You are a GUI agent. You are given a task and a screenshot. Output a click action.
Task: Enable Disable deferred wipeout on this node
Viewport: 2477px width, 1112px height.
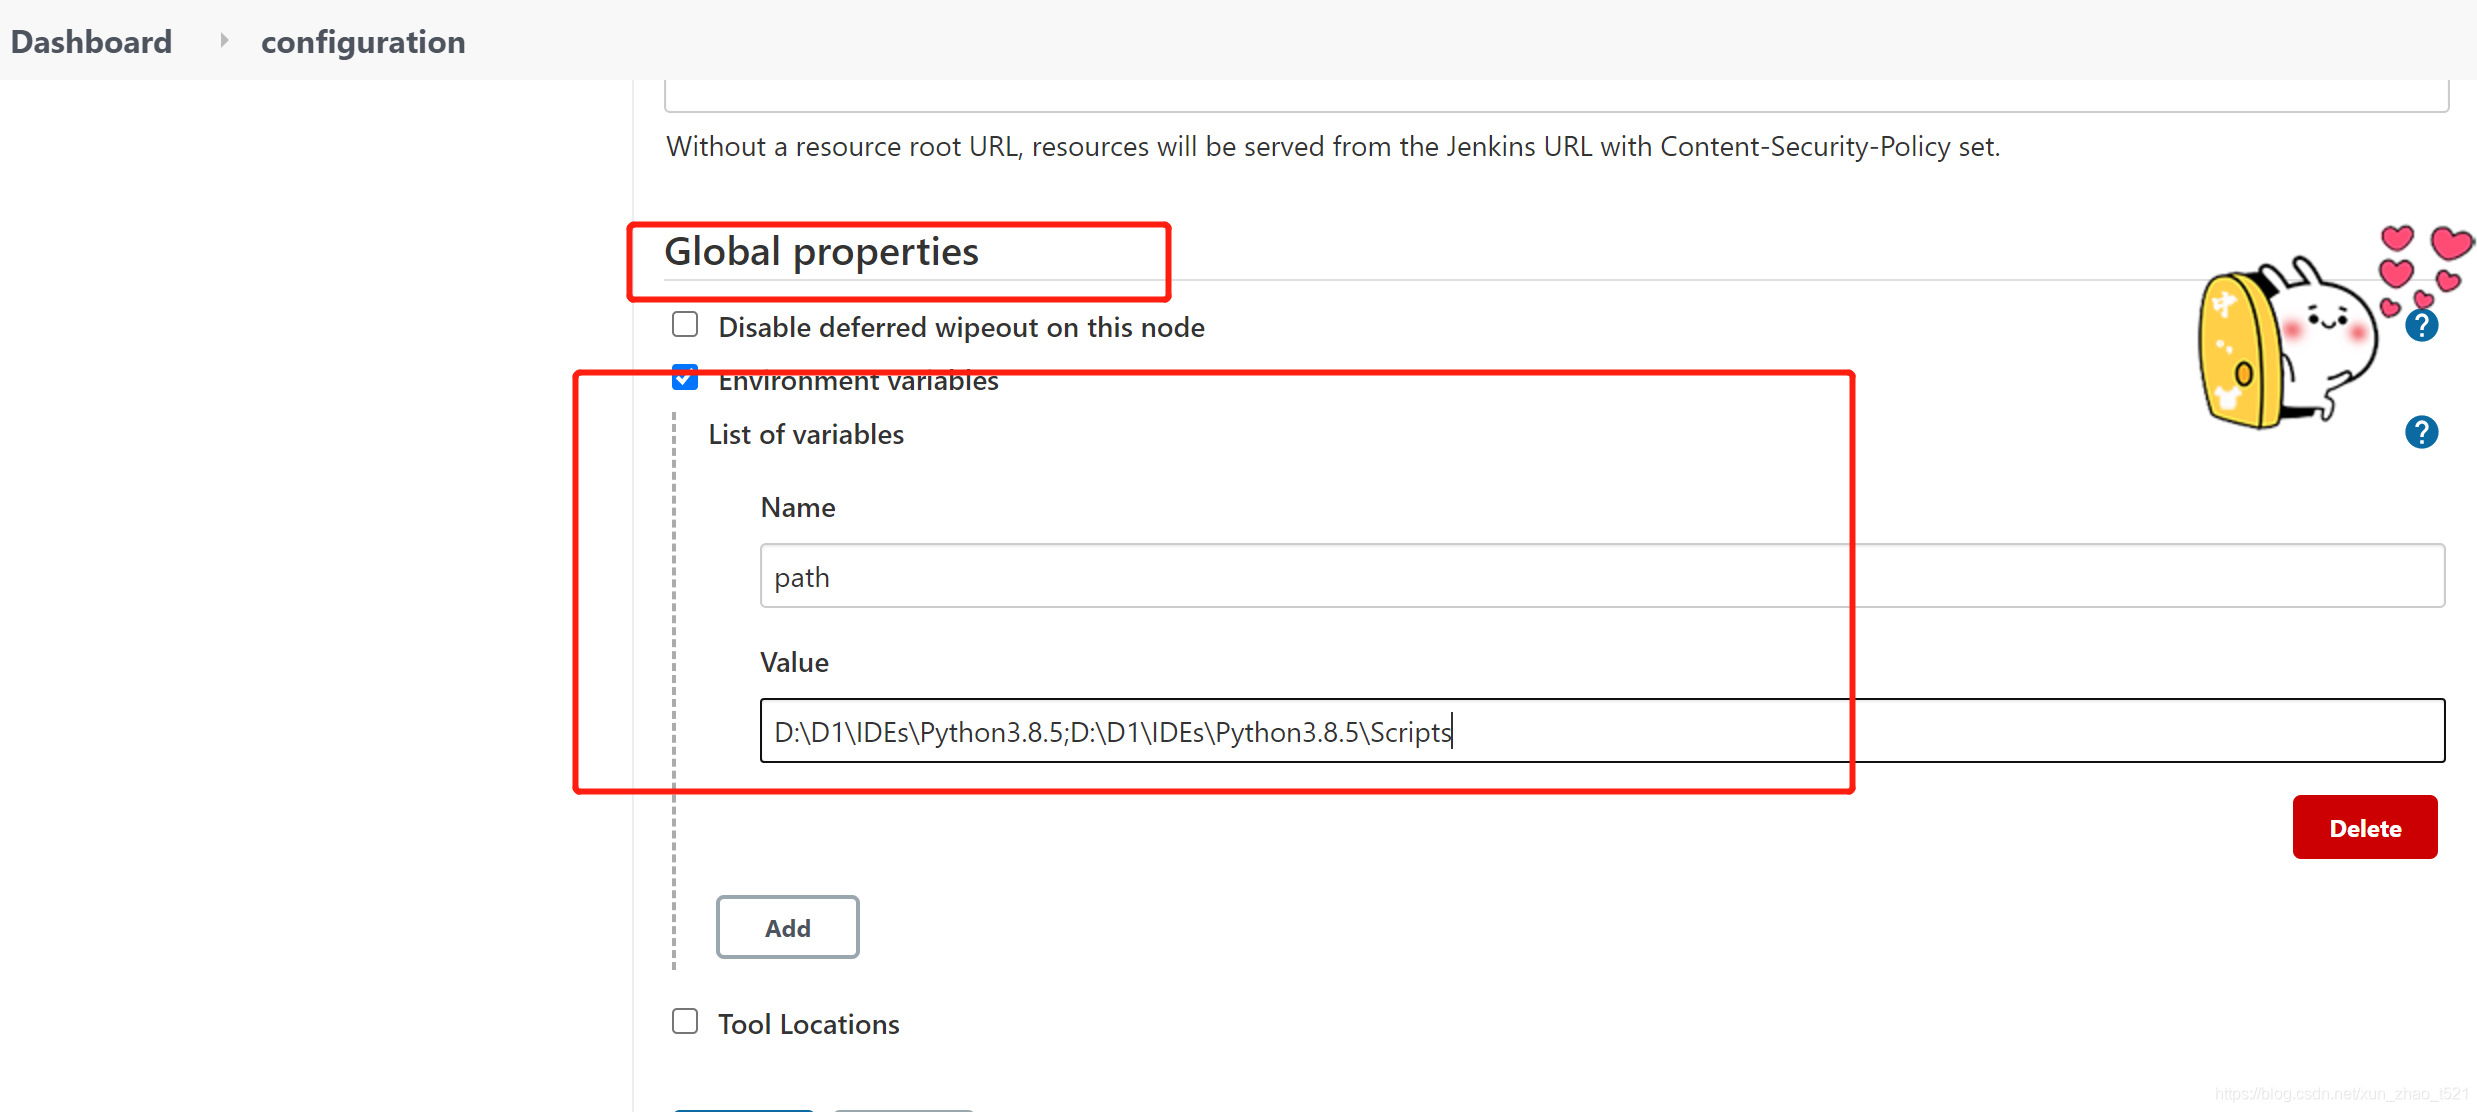685,325
